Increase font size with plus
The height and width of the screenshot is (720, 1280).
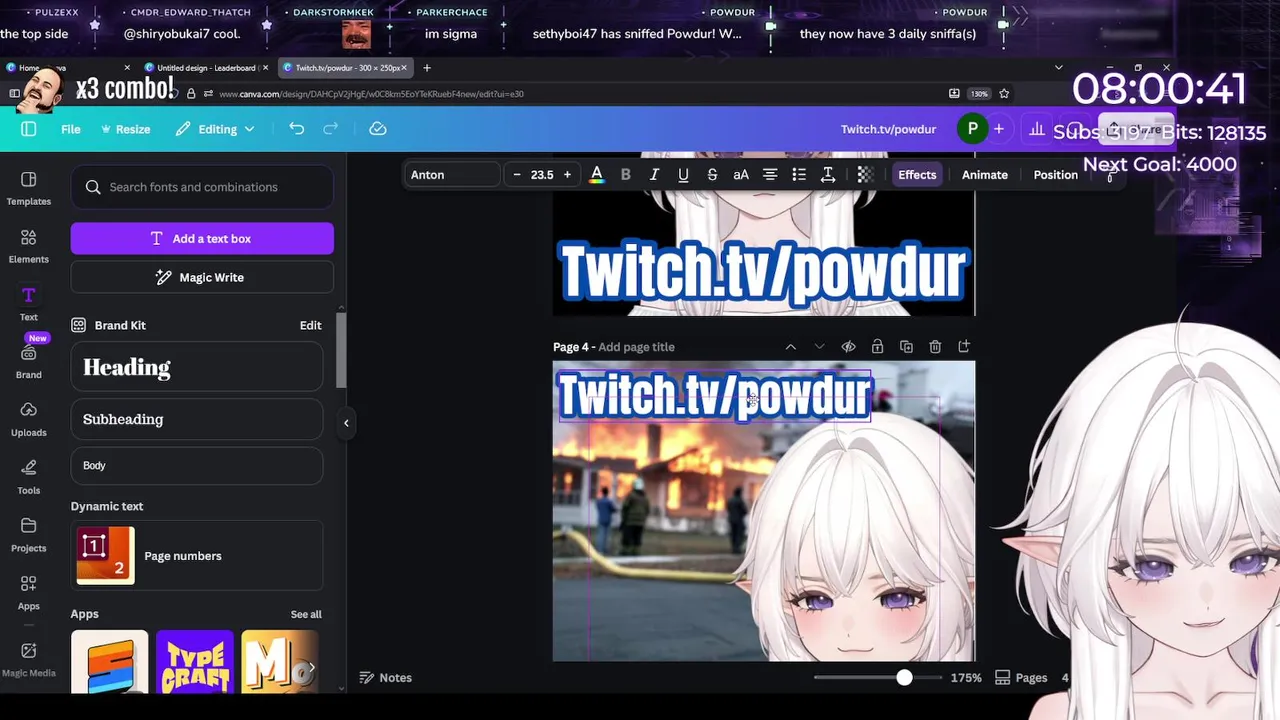tap(567, 175)
